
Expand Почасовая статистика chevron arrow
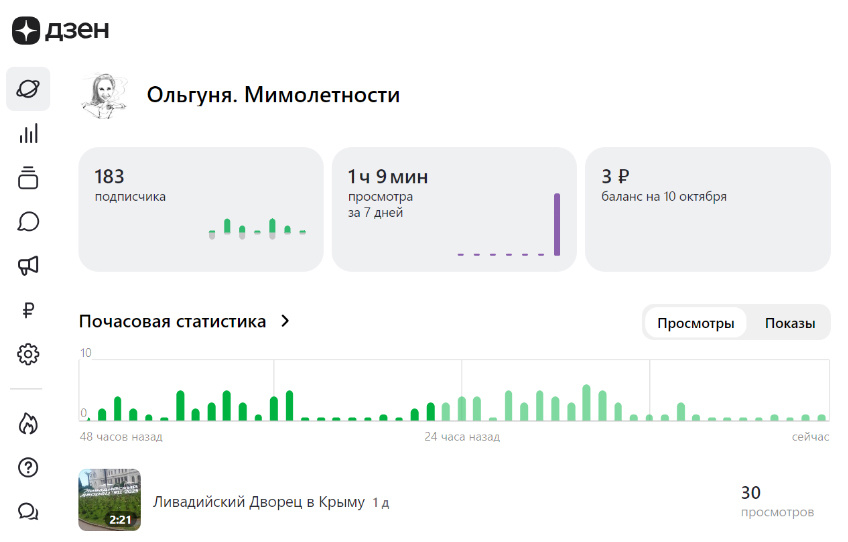[286, 321]
